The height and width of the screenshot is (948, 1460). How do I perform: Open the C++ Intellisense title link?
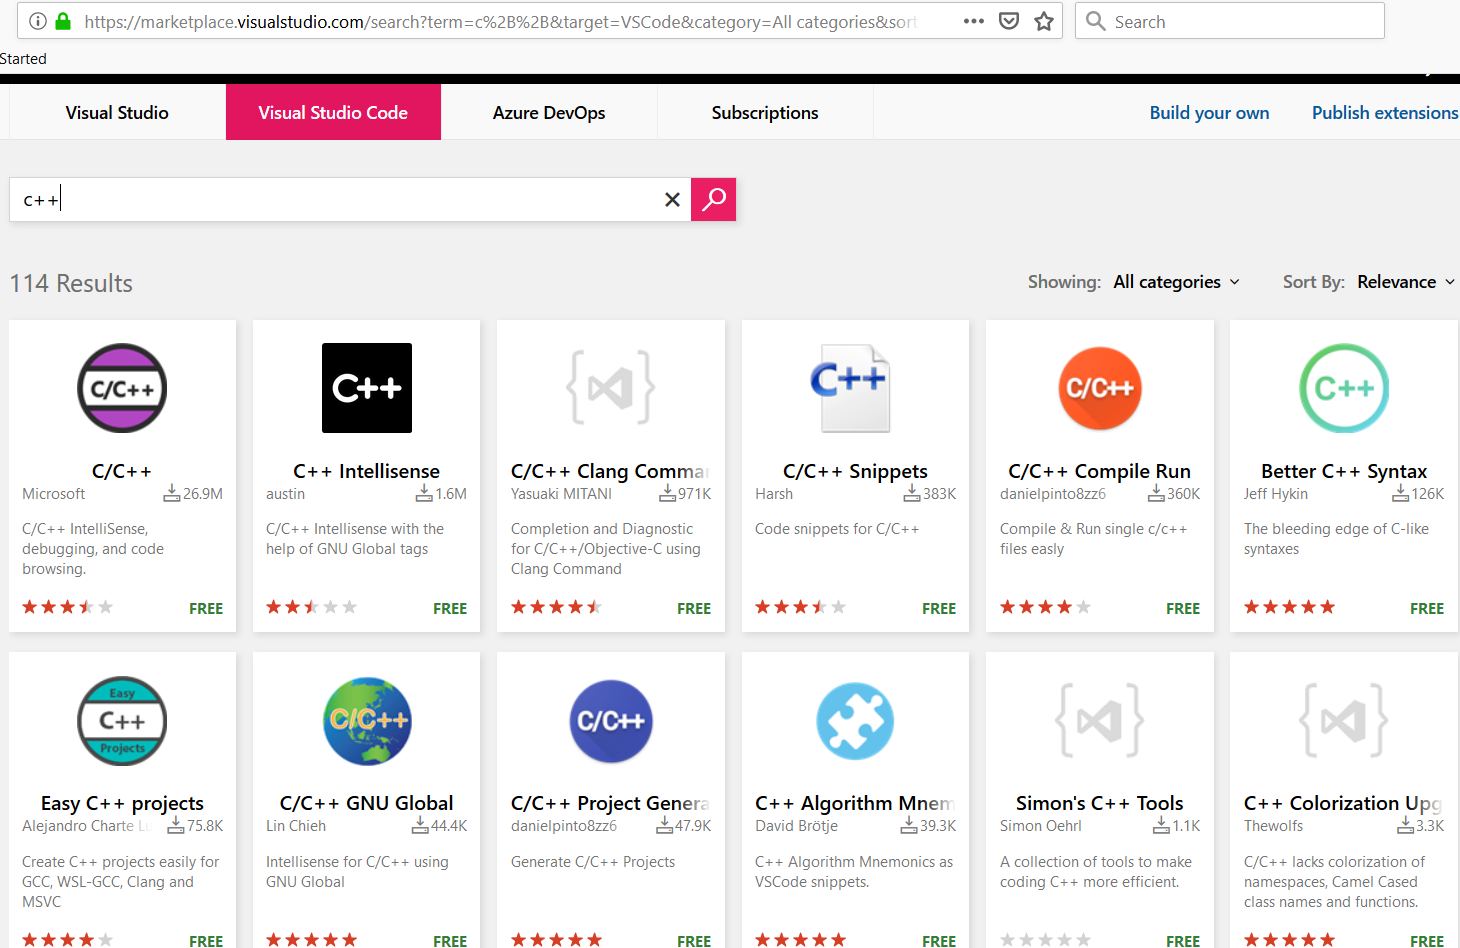(366, 471)
